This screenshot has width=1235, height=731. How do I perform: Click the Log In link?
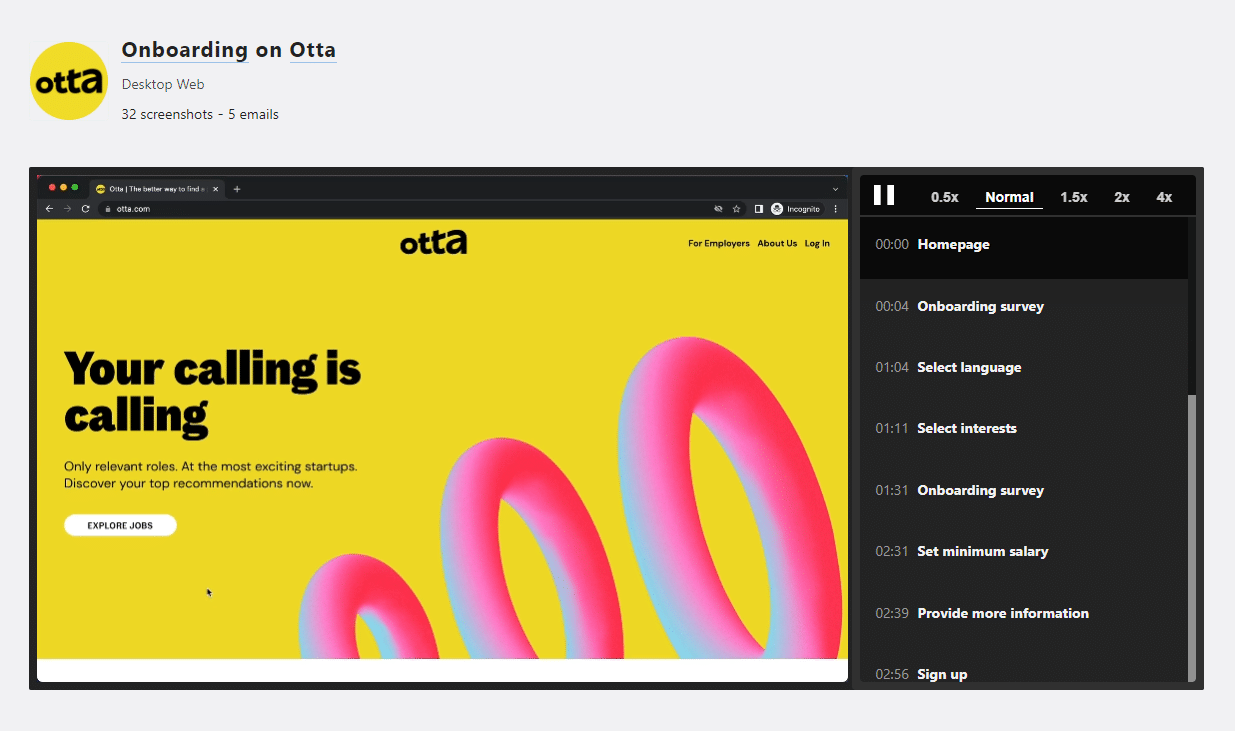[x=817, y=243]
